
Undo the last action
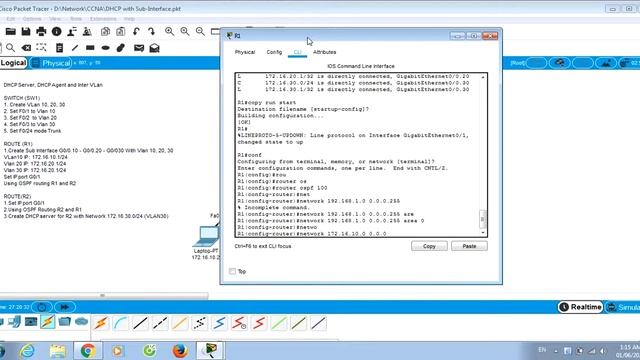click(x=136, y=31)
